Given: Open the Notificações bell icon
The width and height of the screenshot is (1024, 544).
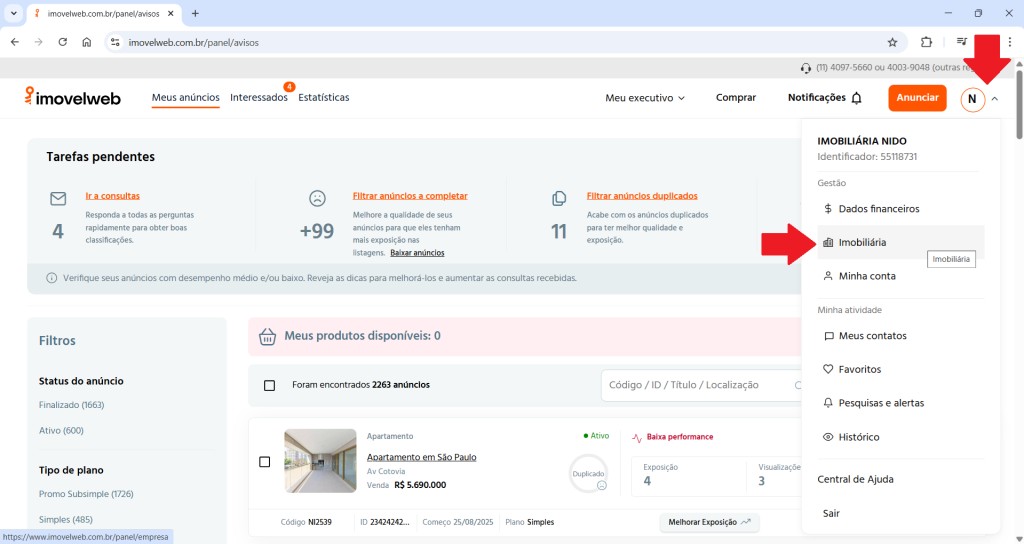Looking at the screenshot, I should [856, 98].
